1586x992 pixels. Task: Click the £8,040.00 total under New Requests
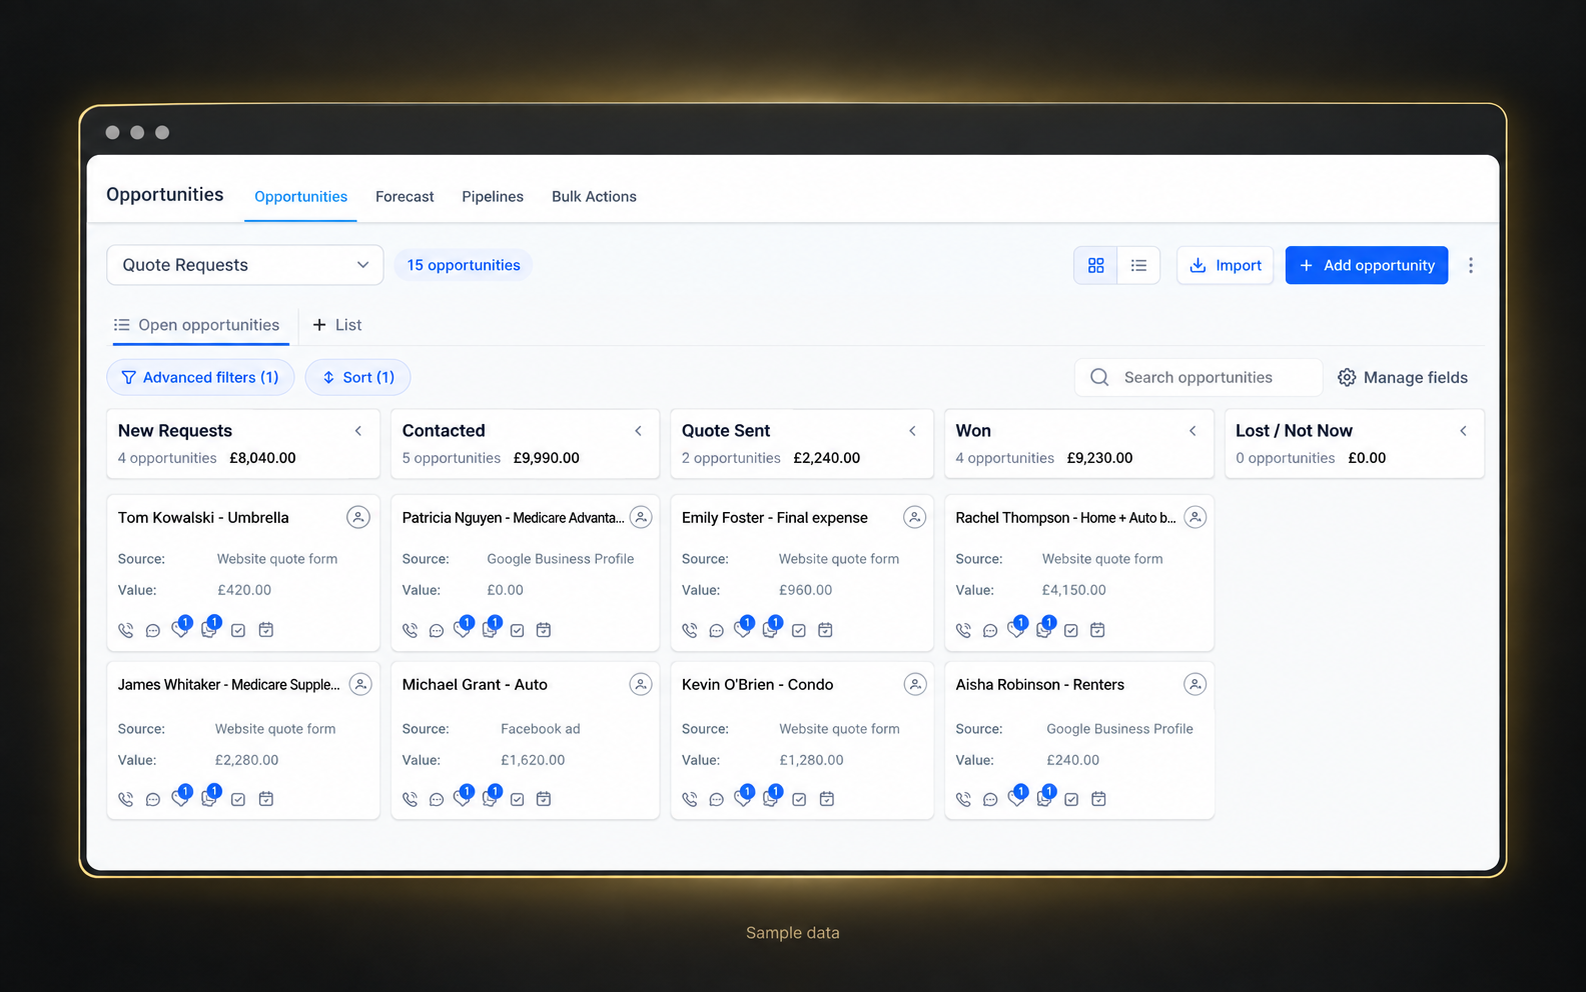263,458
